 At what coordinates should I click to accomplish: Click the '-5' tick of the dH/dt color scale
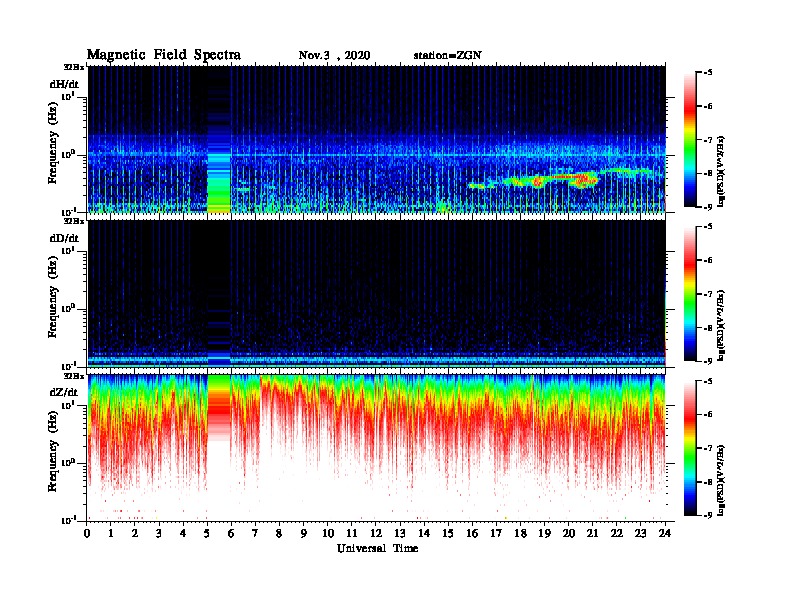tap(708, 73)
